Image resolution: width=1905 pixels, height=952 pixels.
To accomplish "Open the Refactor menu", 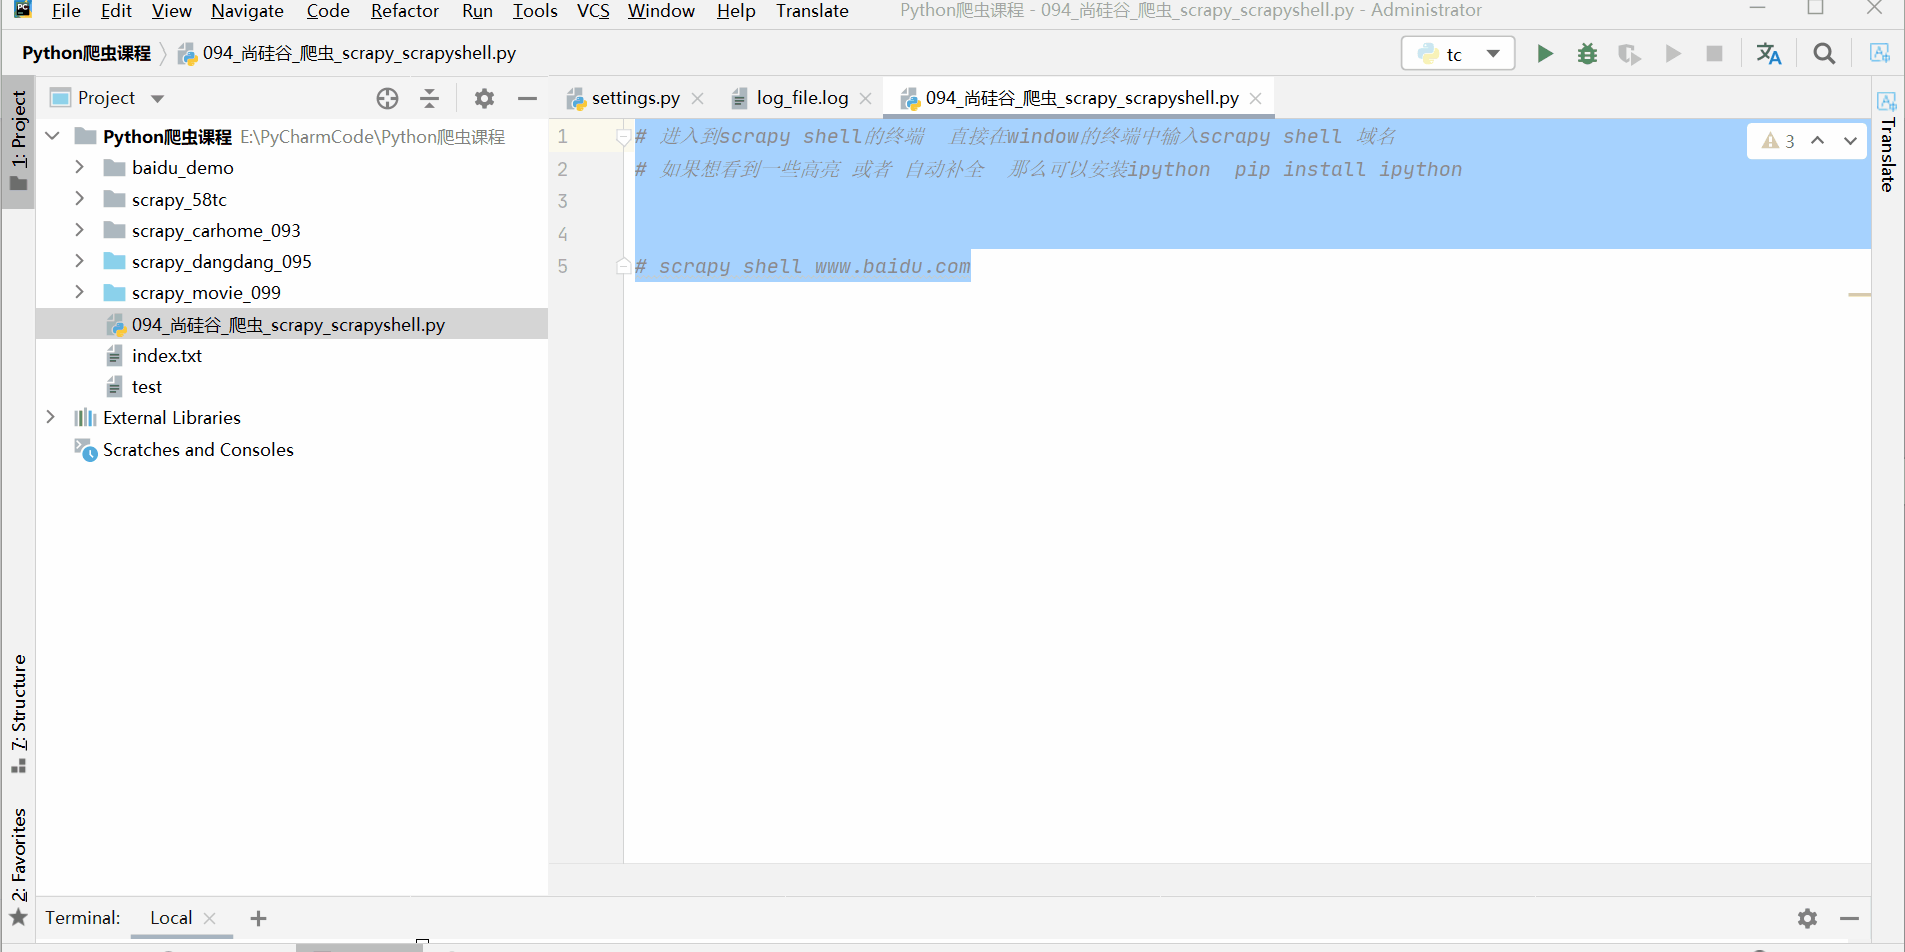I will (x=404, y=11).
